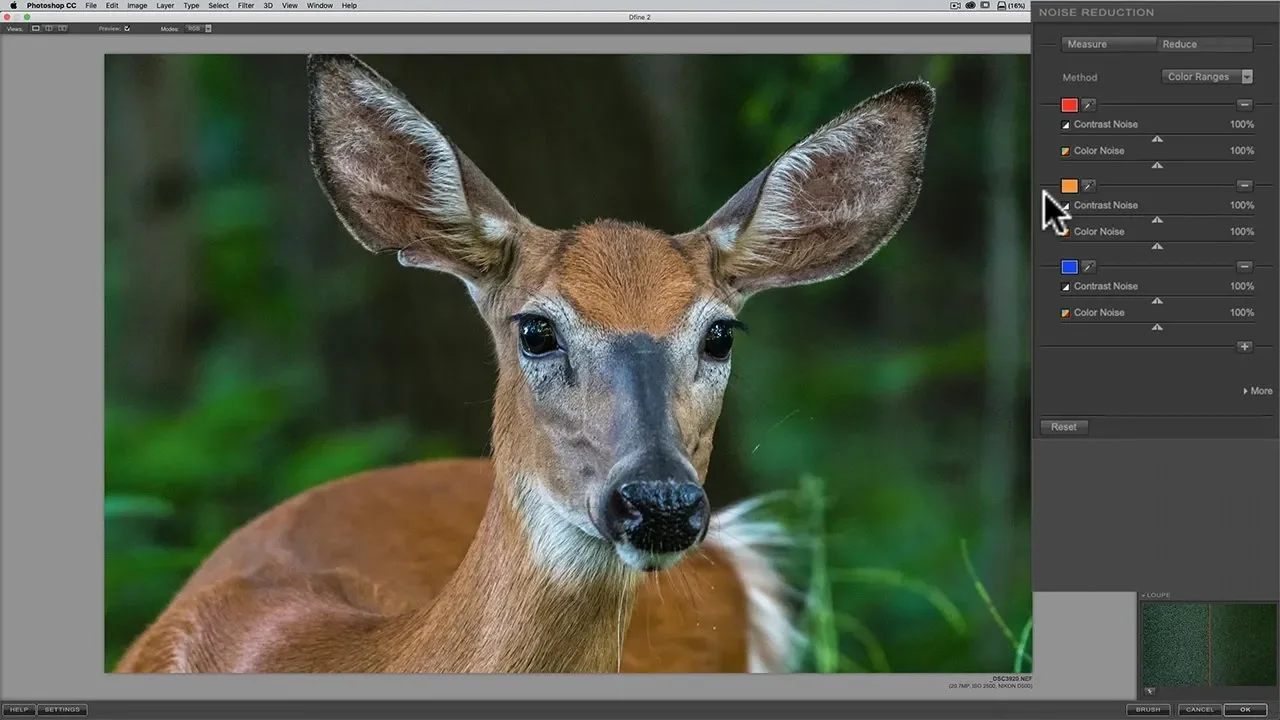Click the red range Color Noise slider handle
This screenshot has height=720, width=1280.
[1157, 165]
